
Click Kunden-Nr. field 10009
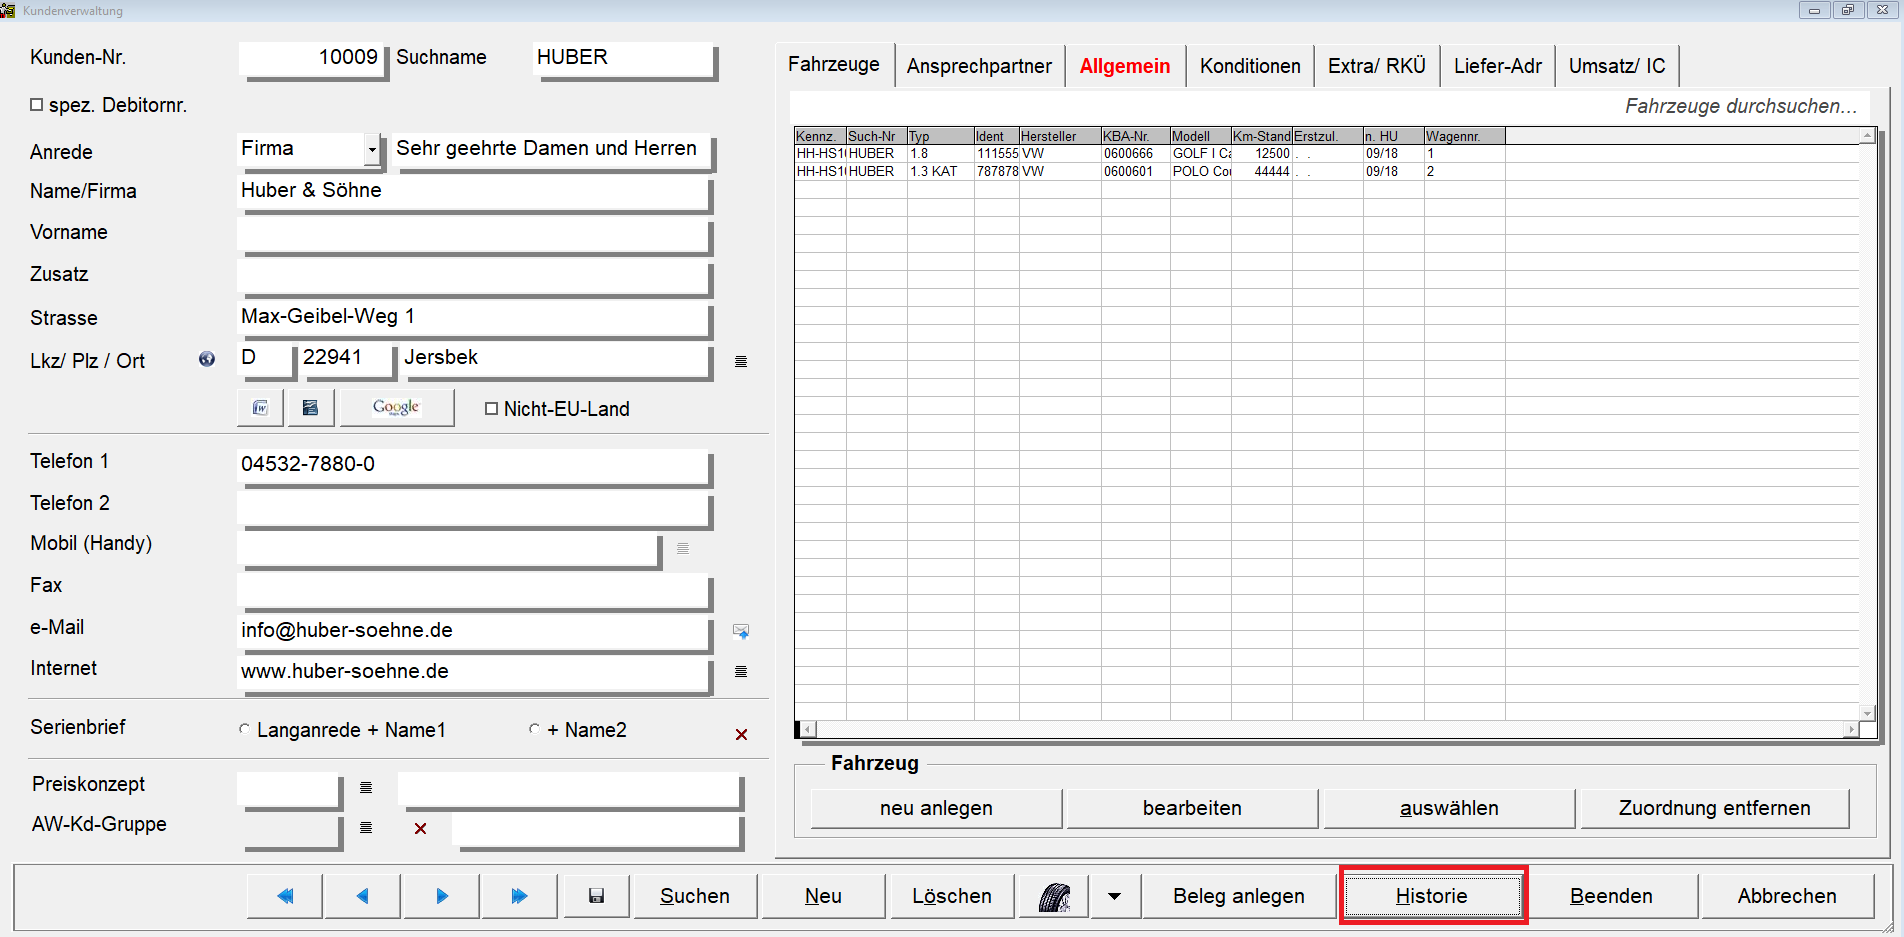(x=312, y=58)
